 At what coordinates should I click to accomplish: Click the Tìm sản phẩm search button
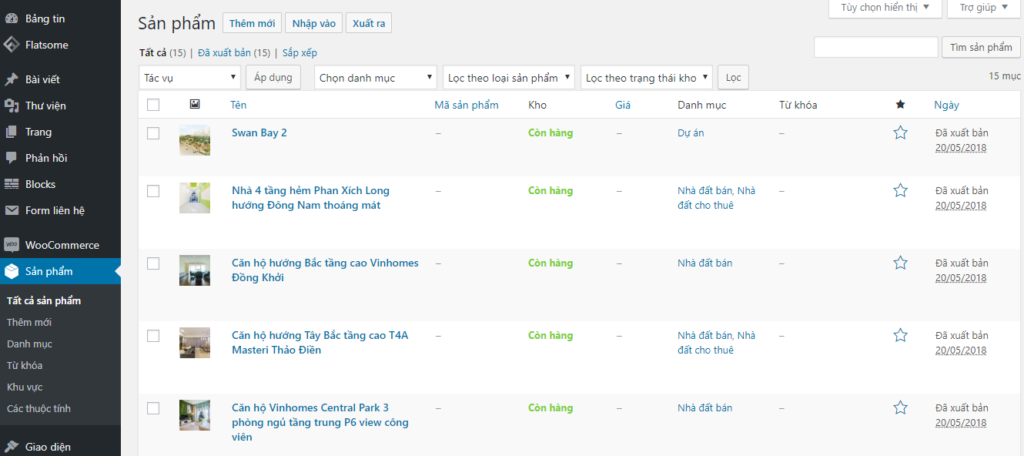[981, 47]
